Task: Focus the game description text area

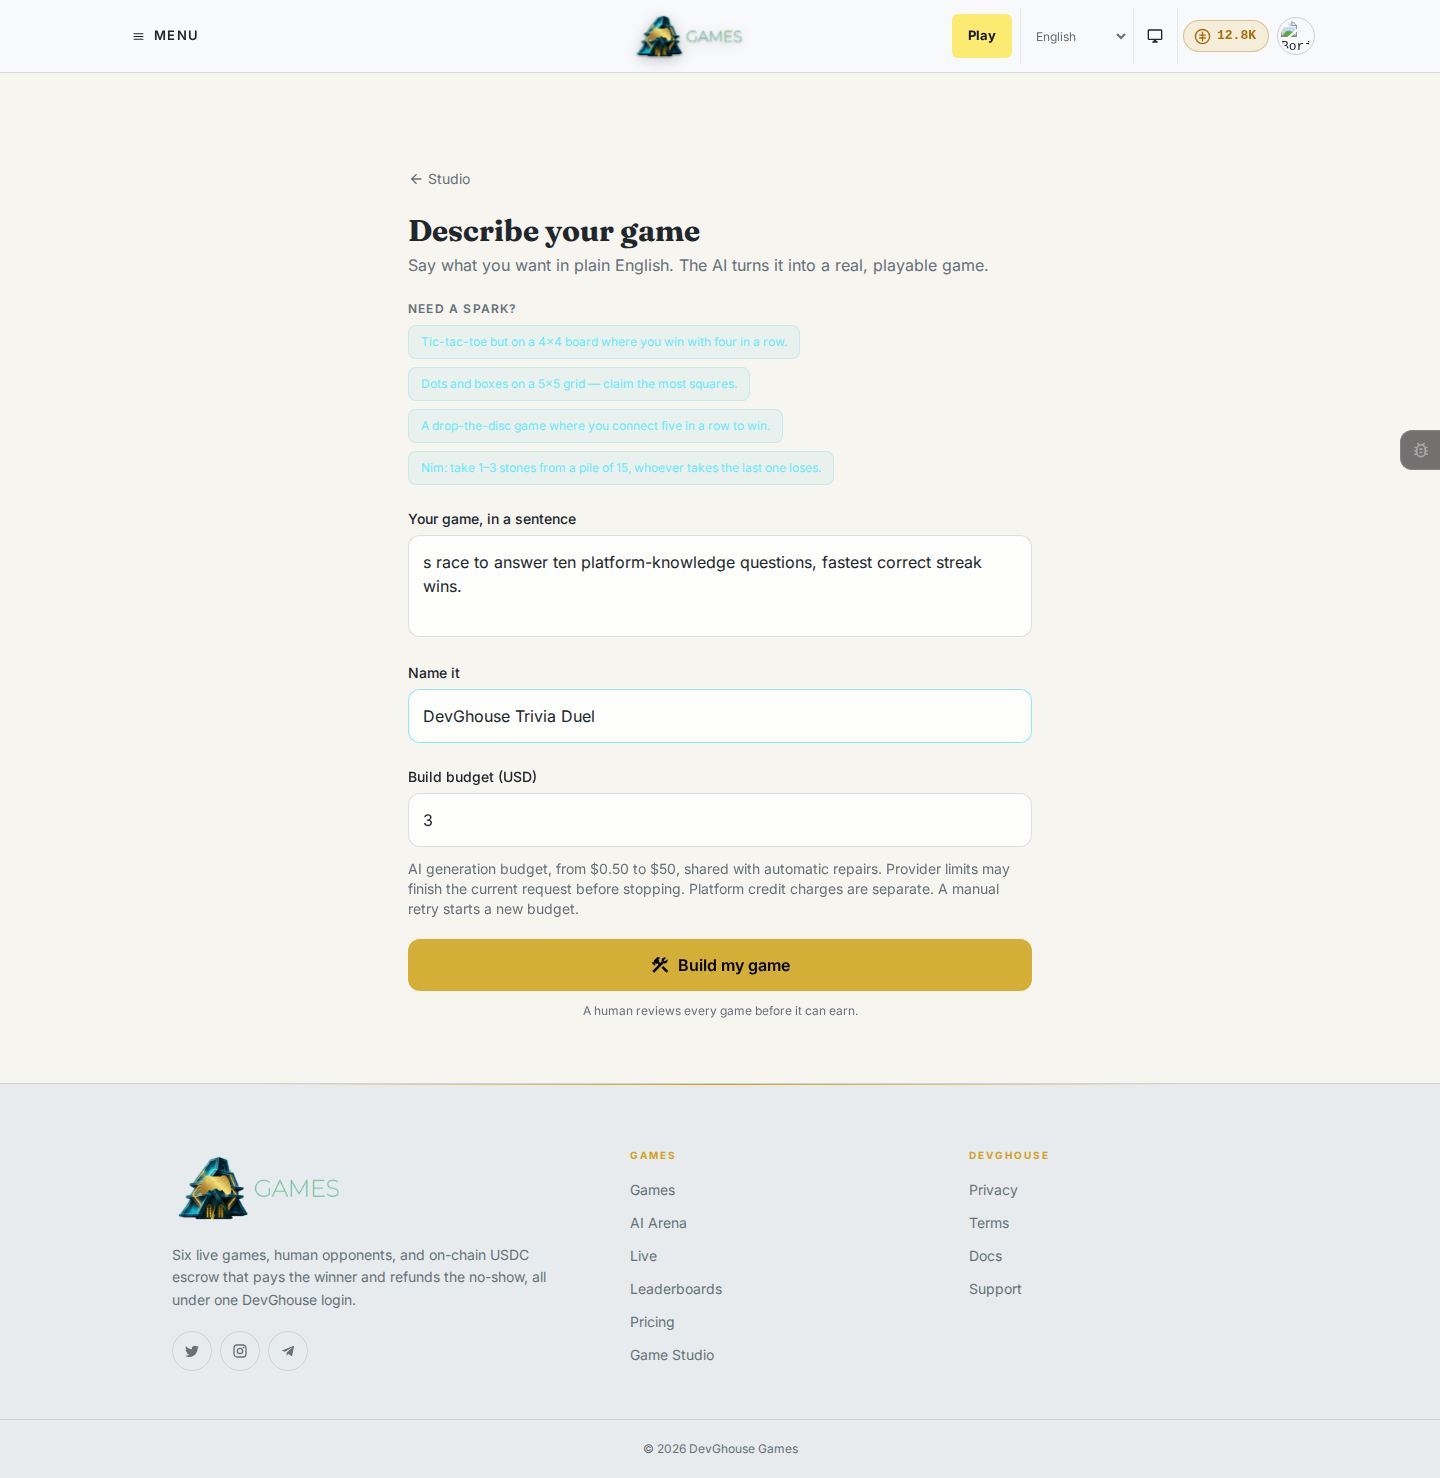Action: coord(720,586)
